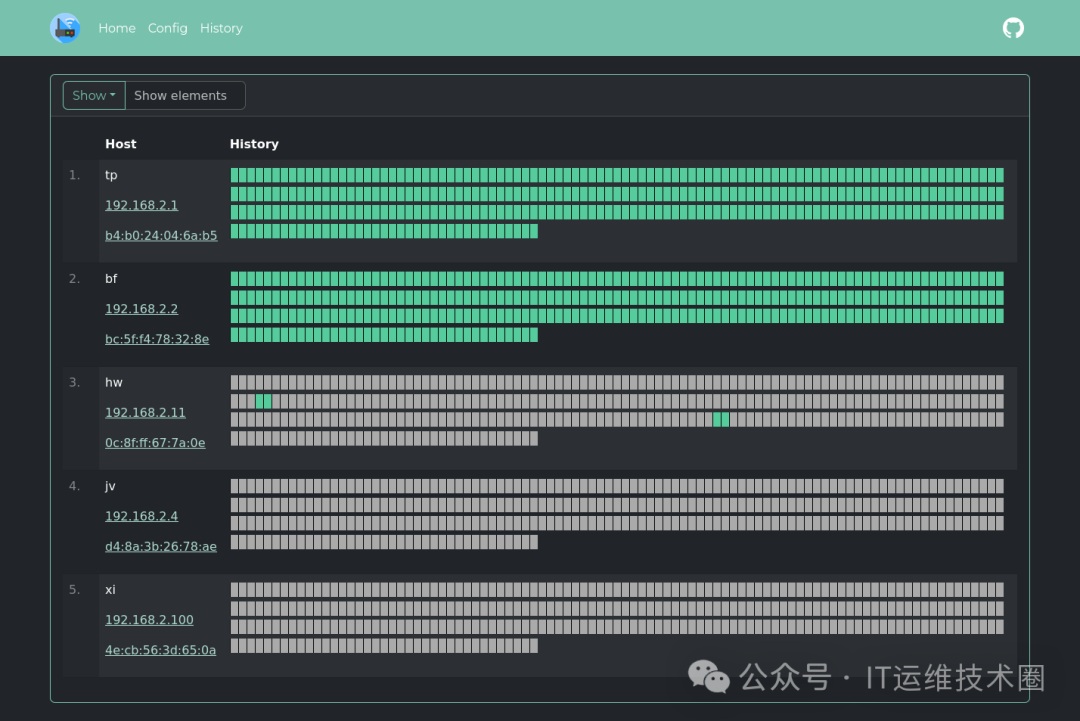
Task: Open IP link 192.168.2.11
Action: pos(145,412)
